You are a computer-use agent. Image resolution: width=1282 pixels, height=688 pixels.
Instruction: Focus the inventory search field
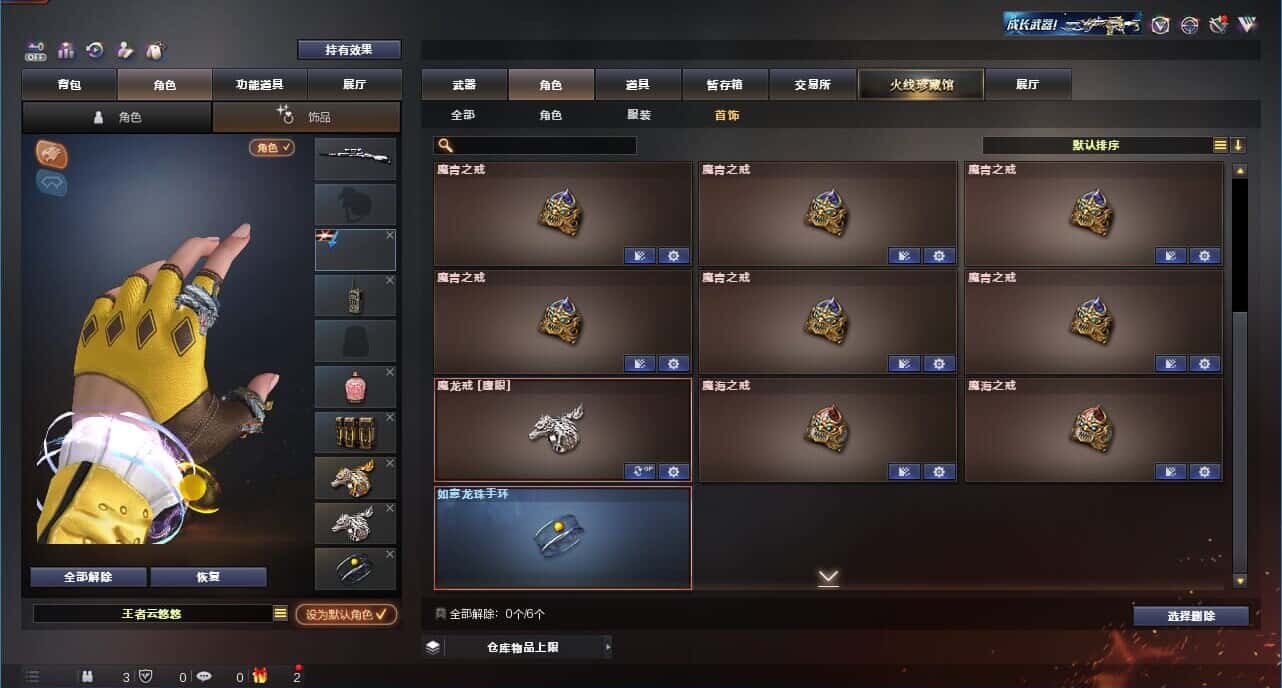click(x=535, y=145)
